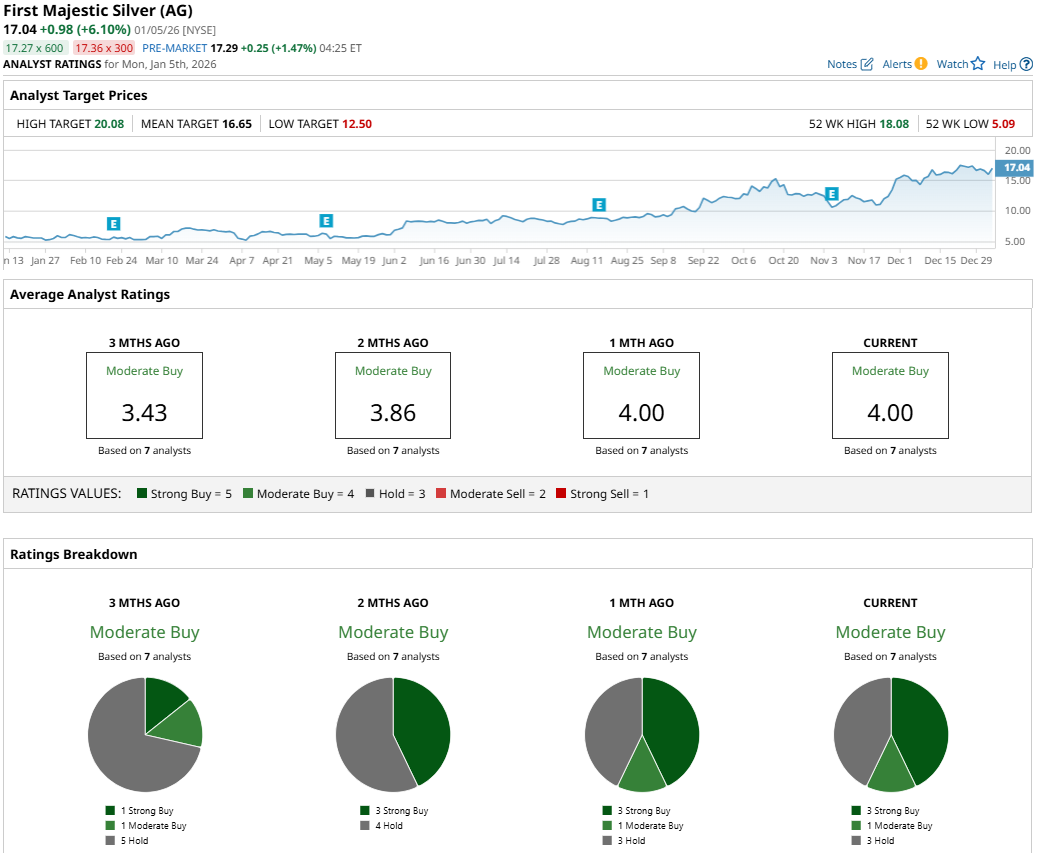This screenshot has height=853, width=1041.
Task: Click the 2 MTHS AGO rating box 3.86
Action: pyautogui.click(x=393, y=395)
